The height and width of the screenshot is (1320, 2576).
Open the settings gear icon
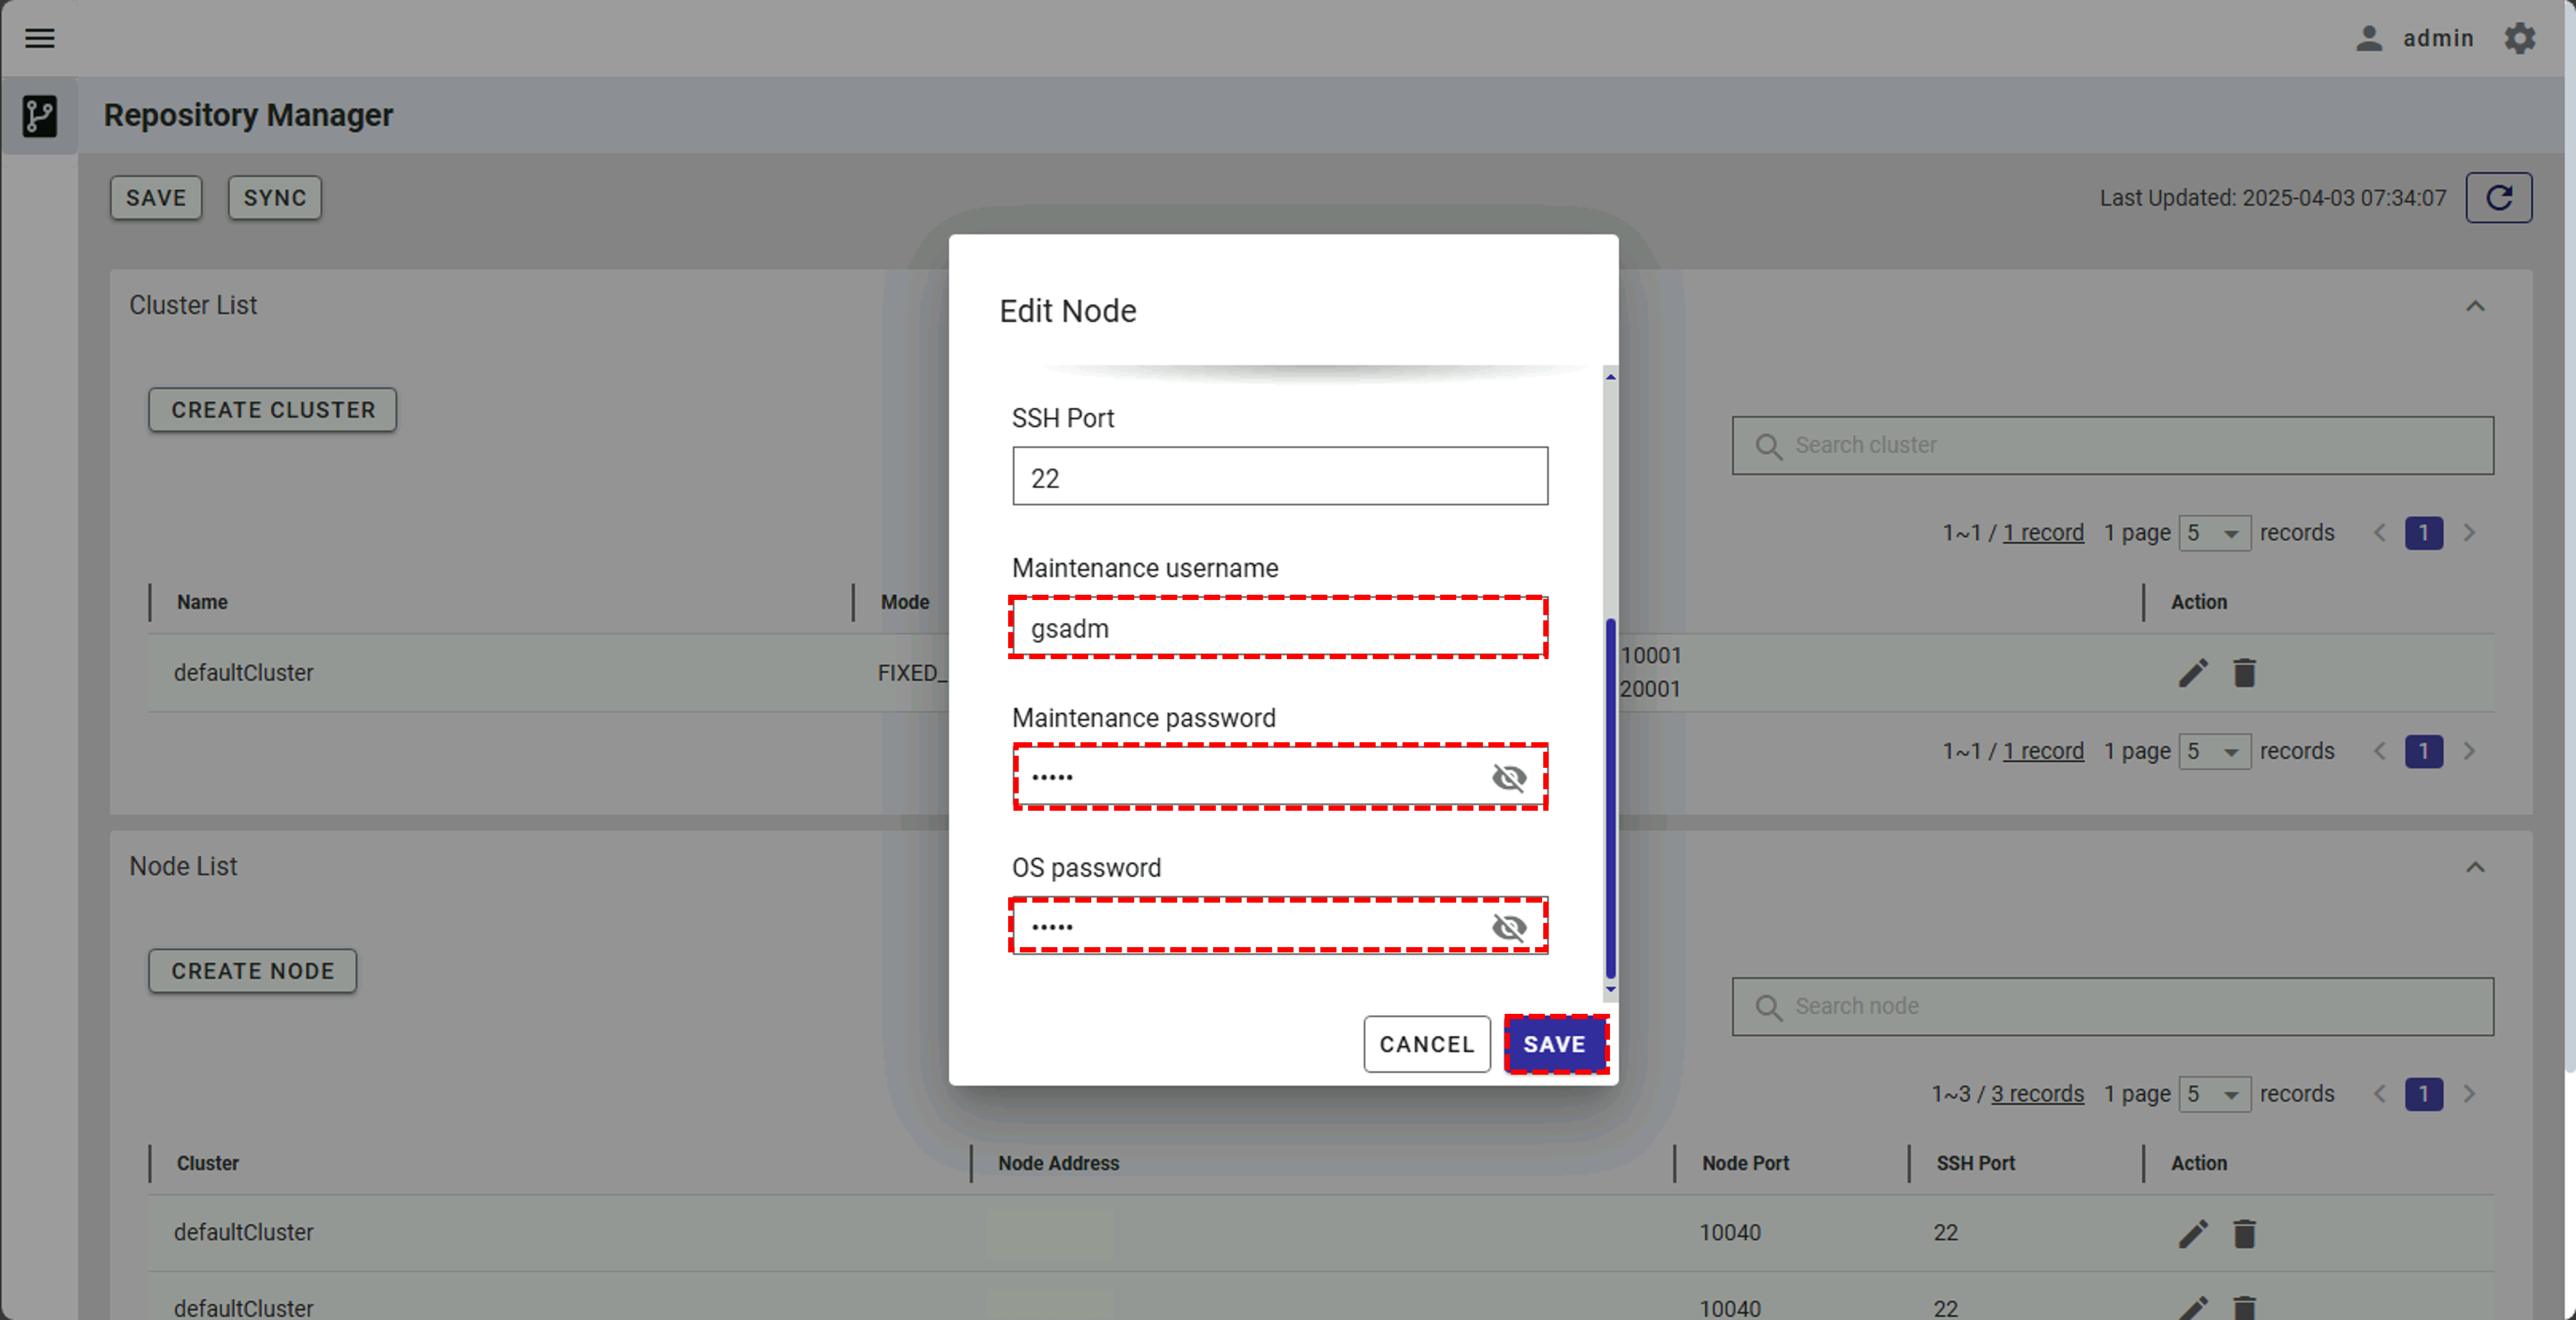coord(2519,38)
